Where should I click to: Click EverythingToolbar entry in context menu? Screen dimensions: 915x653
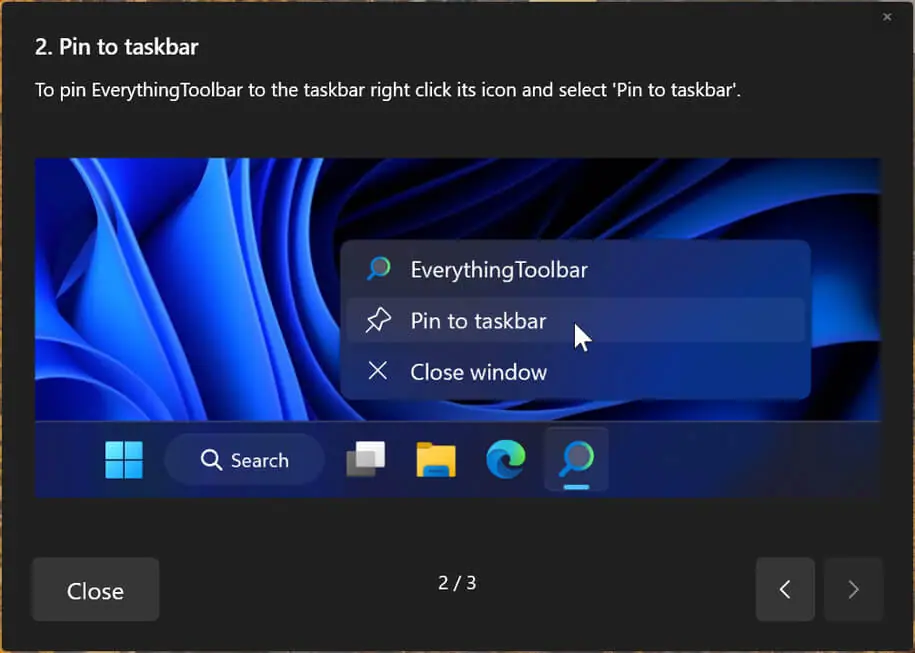pyautogui.click(x=575, y=269)
